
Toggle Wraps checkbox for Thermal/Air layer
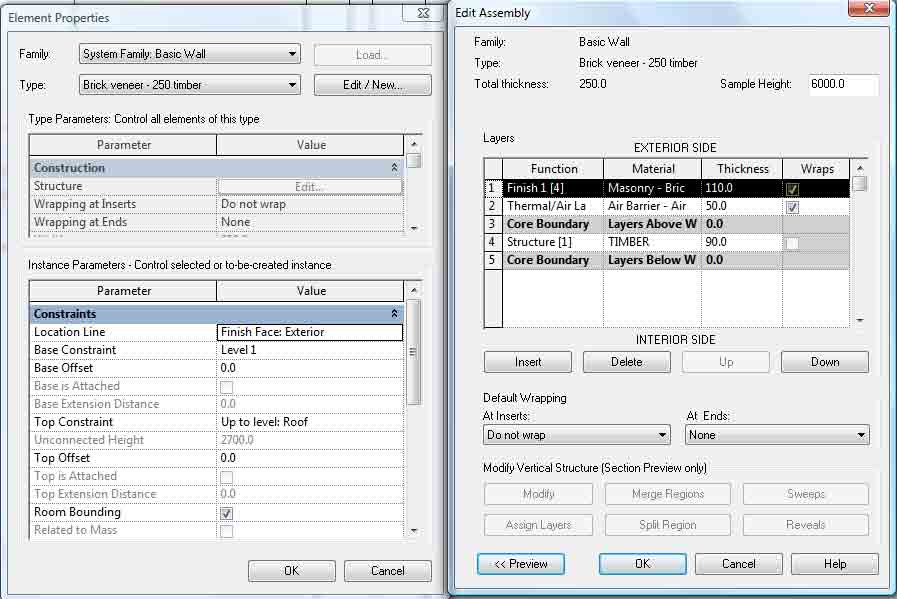[x=792, y=207]
